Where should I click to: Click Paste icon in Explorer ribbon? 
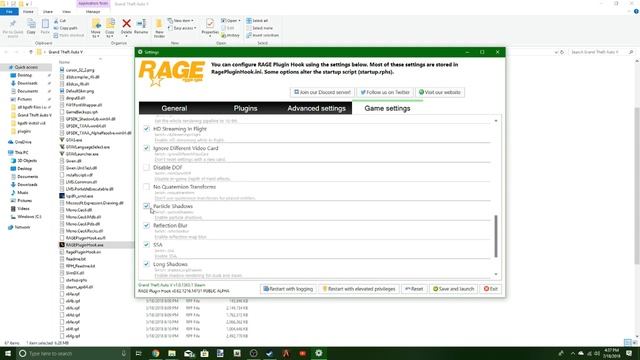point(45,24)
